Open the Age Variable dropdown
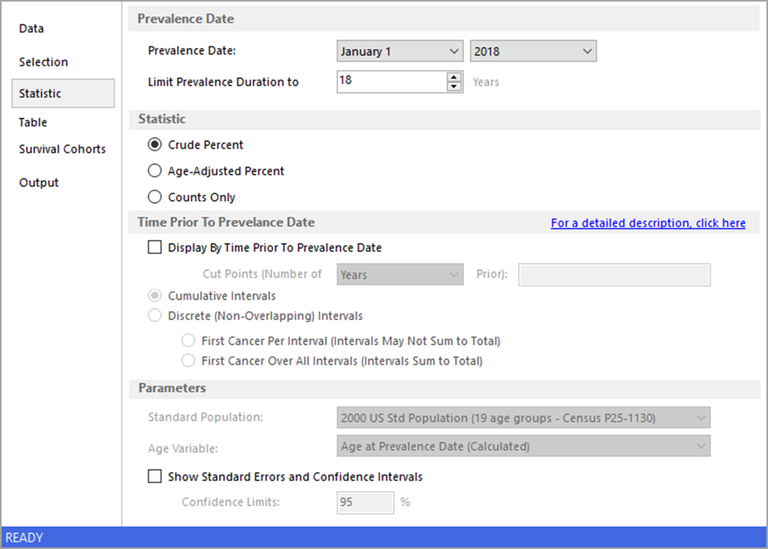Viewport: 768px width, 549px height. pyautogui.click(x=523, y=446)
